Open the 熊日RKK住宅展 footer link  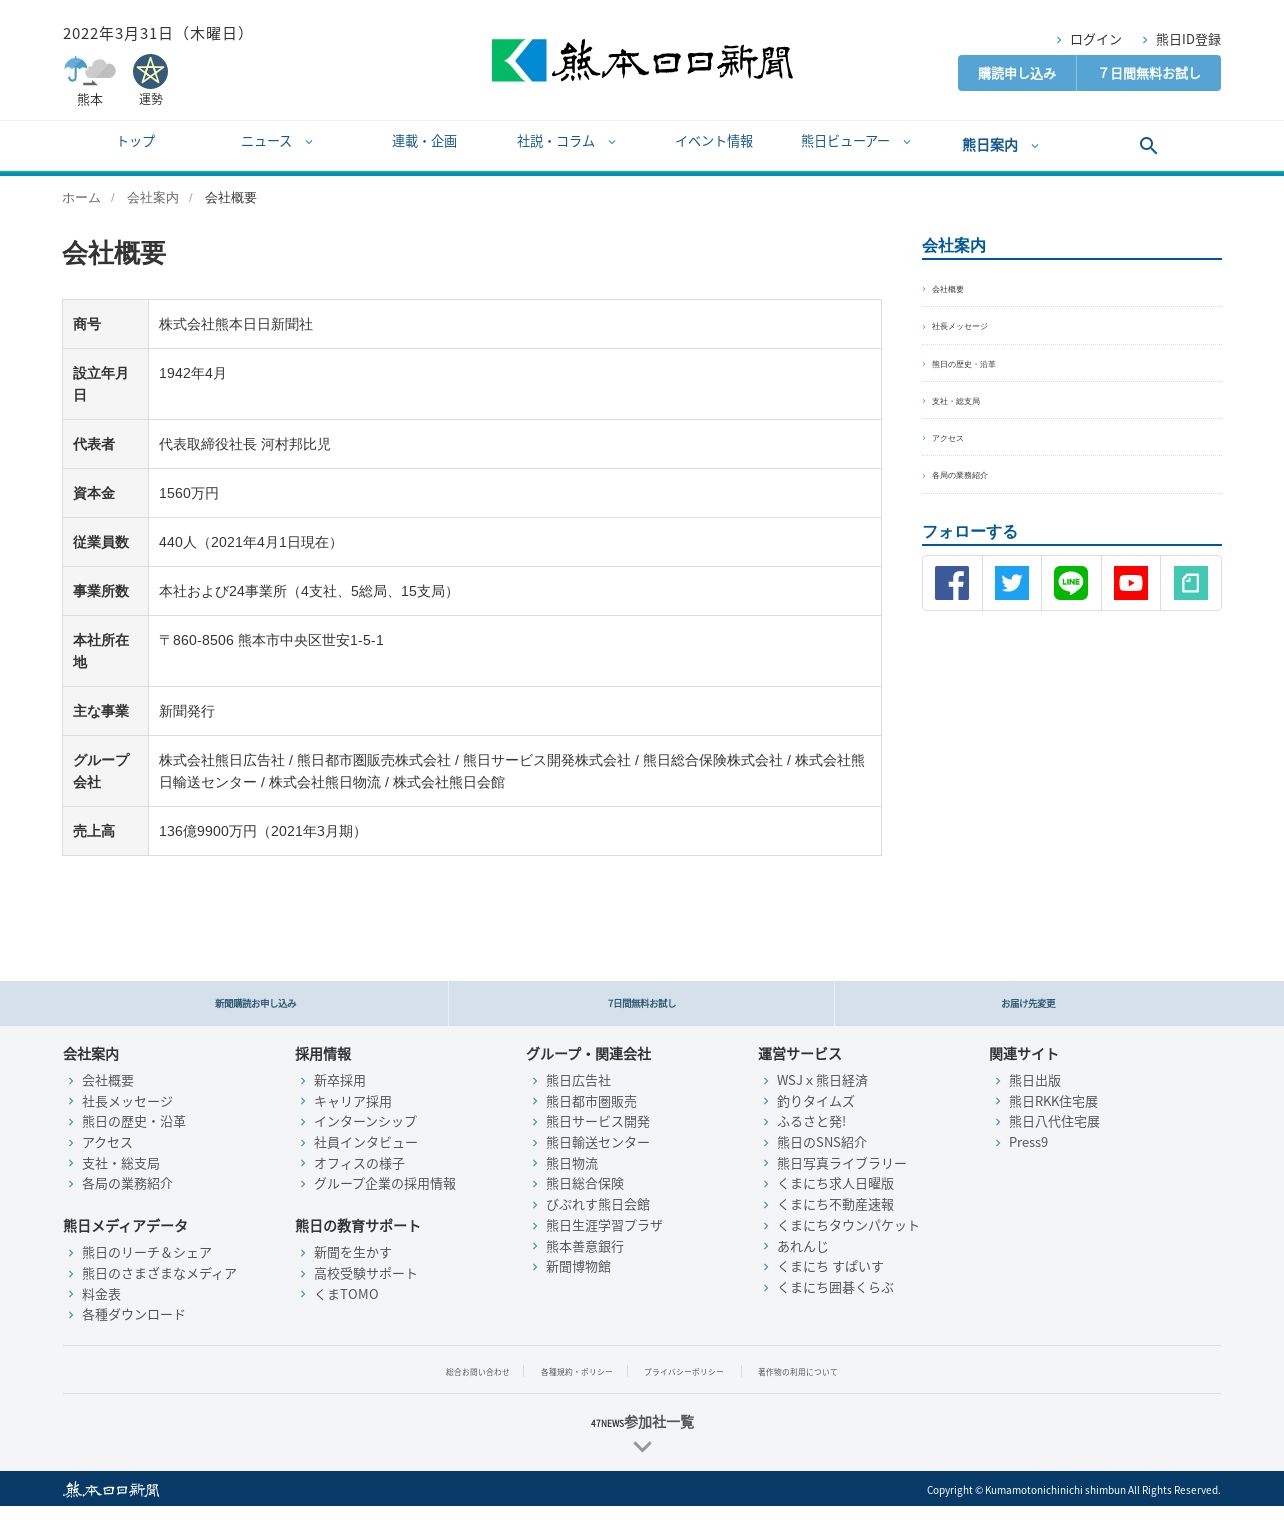(x=1053, y=1102)
